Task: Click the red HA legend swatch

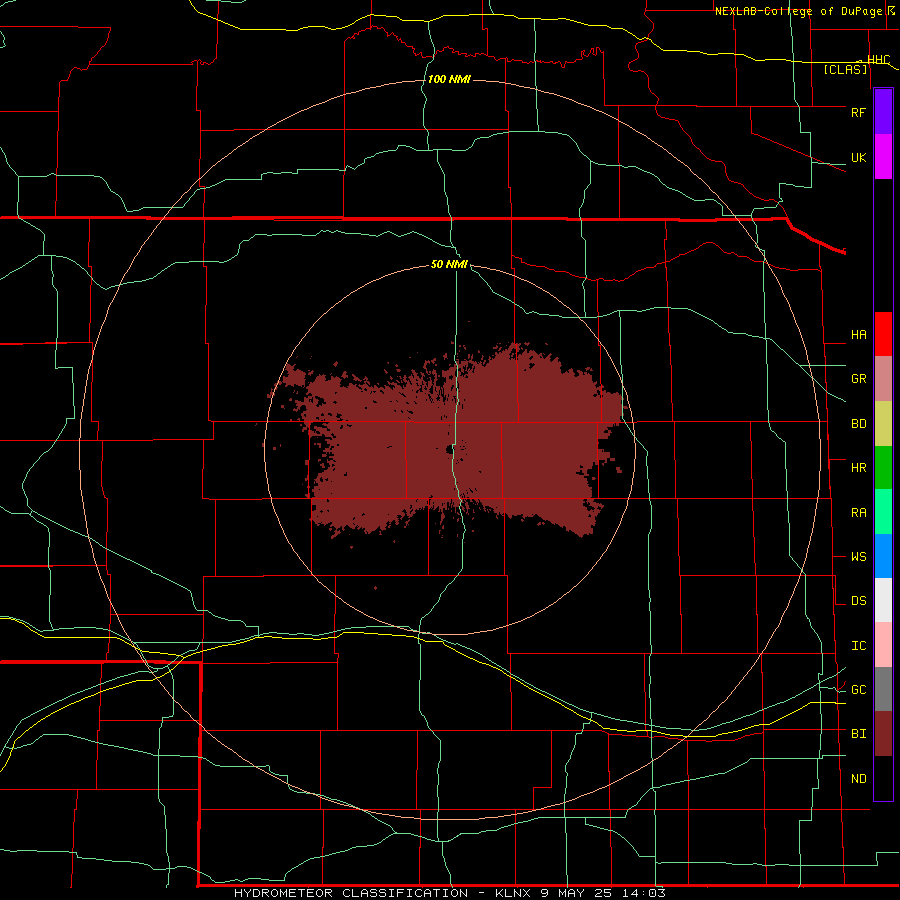Action: (883, 334)
